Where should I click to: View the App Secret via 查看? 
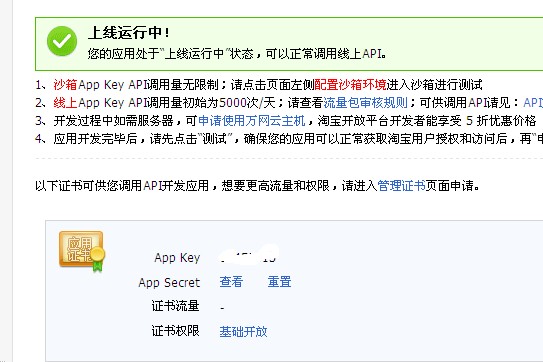[231, 282]
